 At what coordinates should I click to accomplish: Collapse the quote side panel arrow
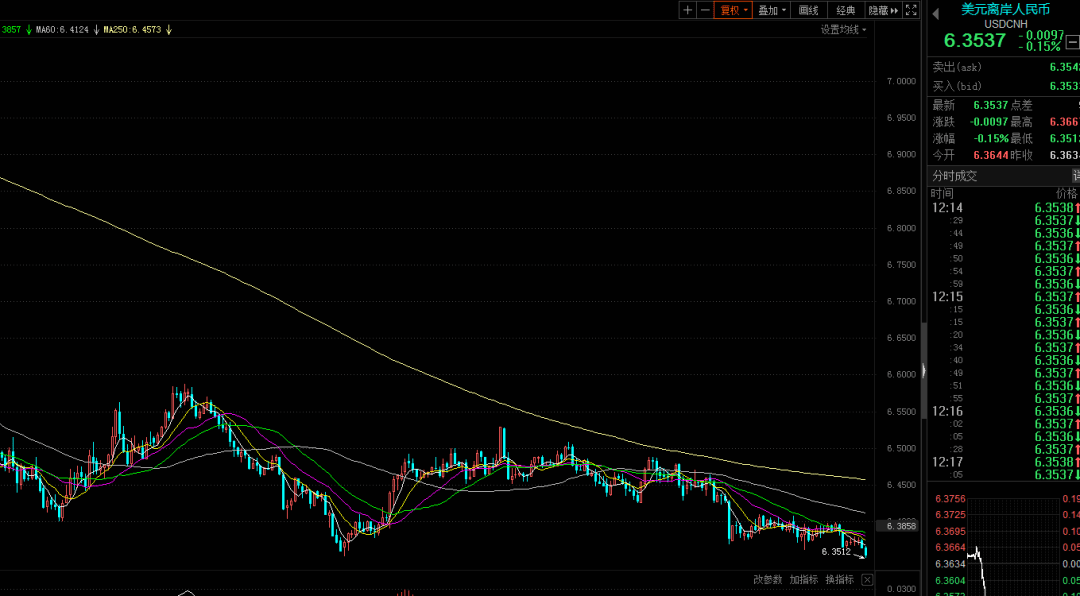coord(935,14)
